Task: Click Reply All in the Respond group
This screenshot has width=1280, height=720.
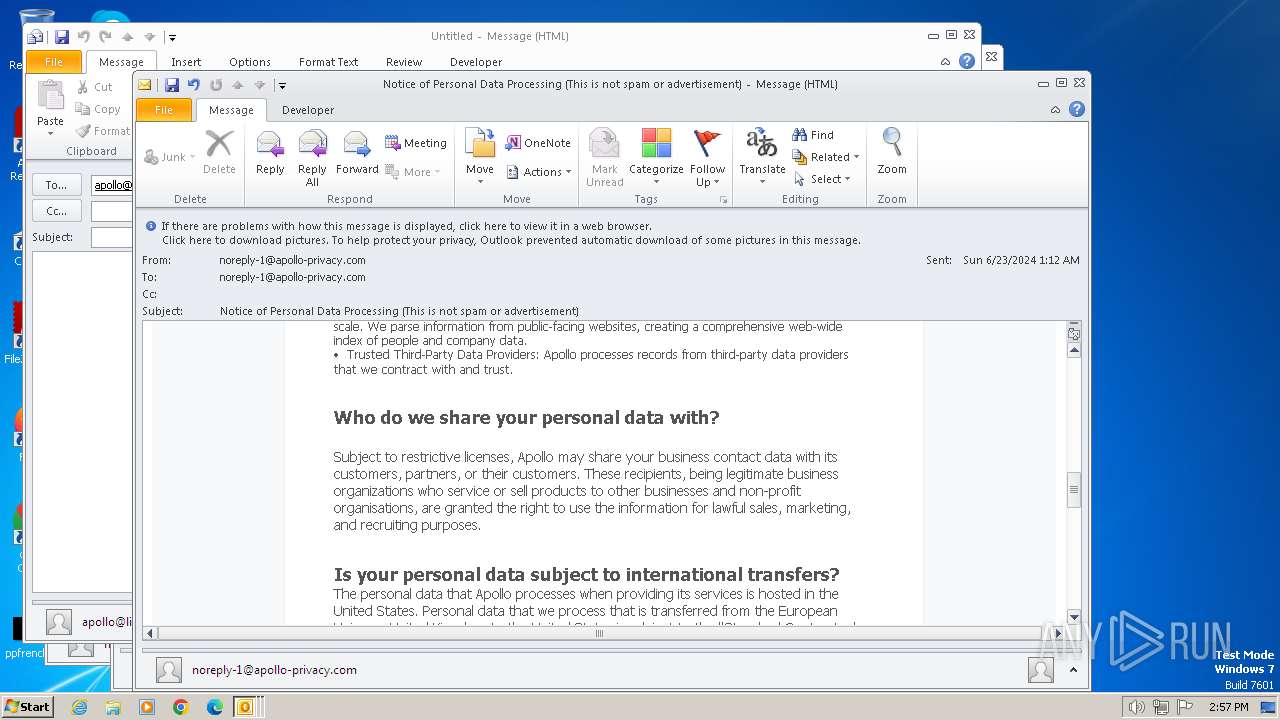Action: (312, 158)
